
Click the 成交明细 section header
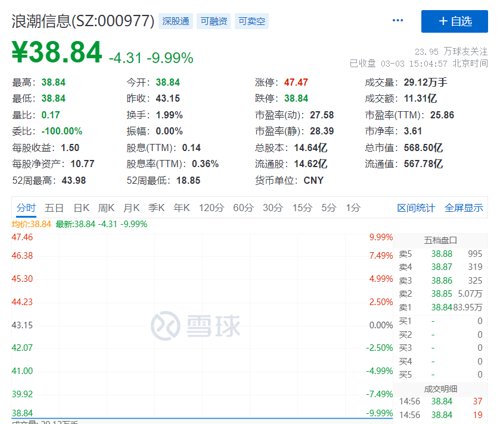(x=440, y=389)
